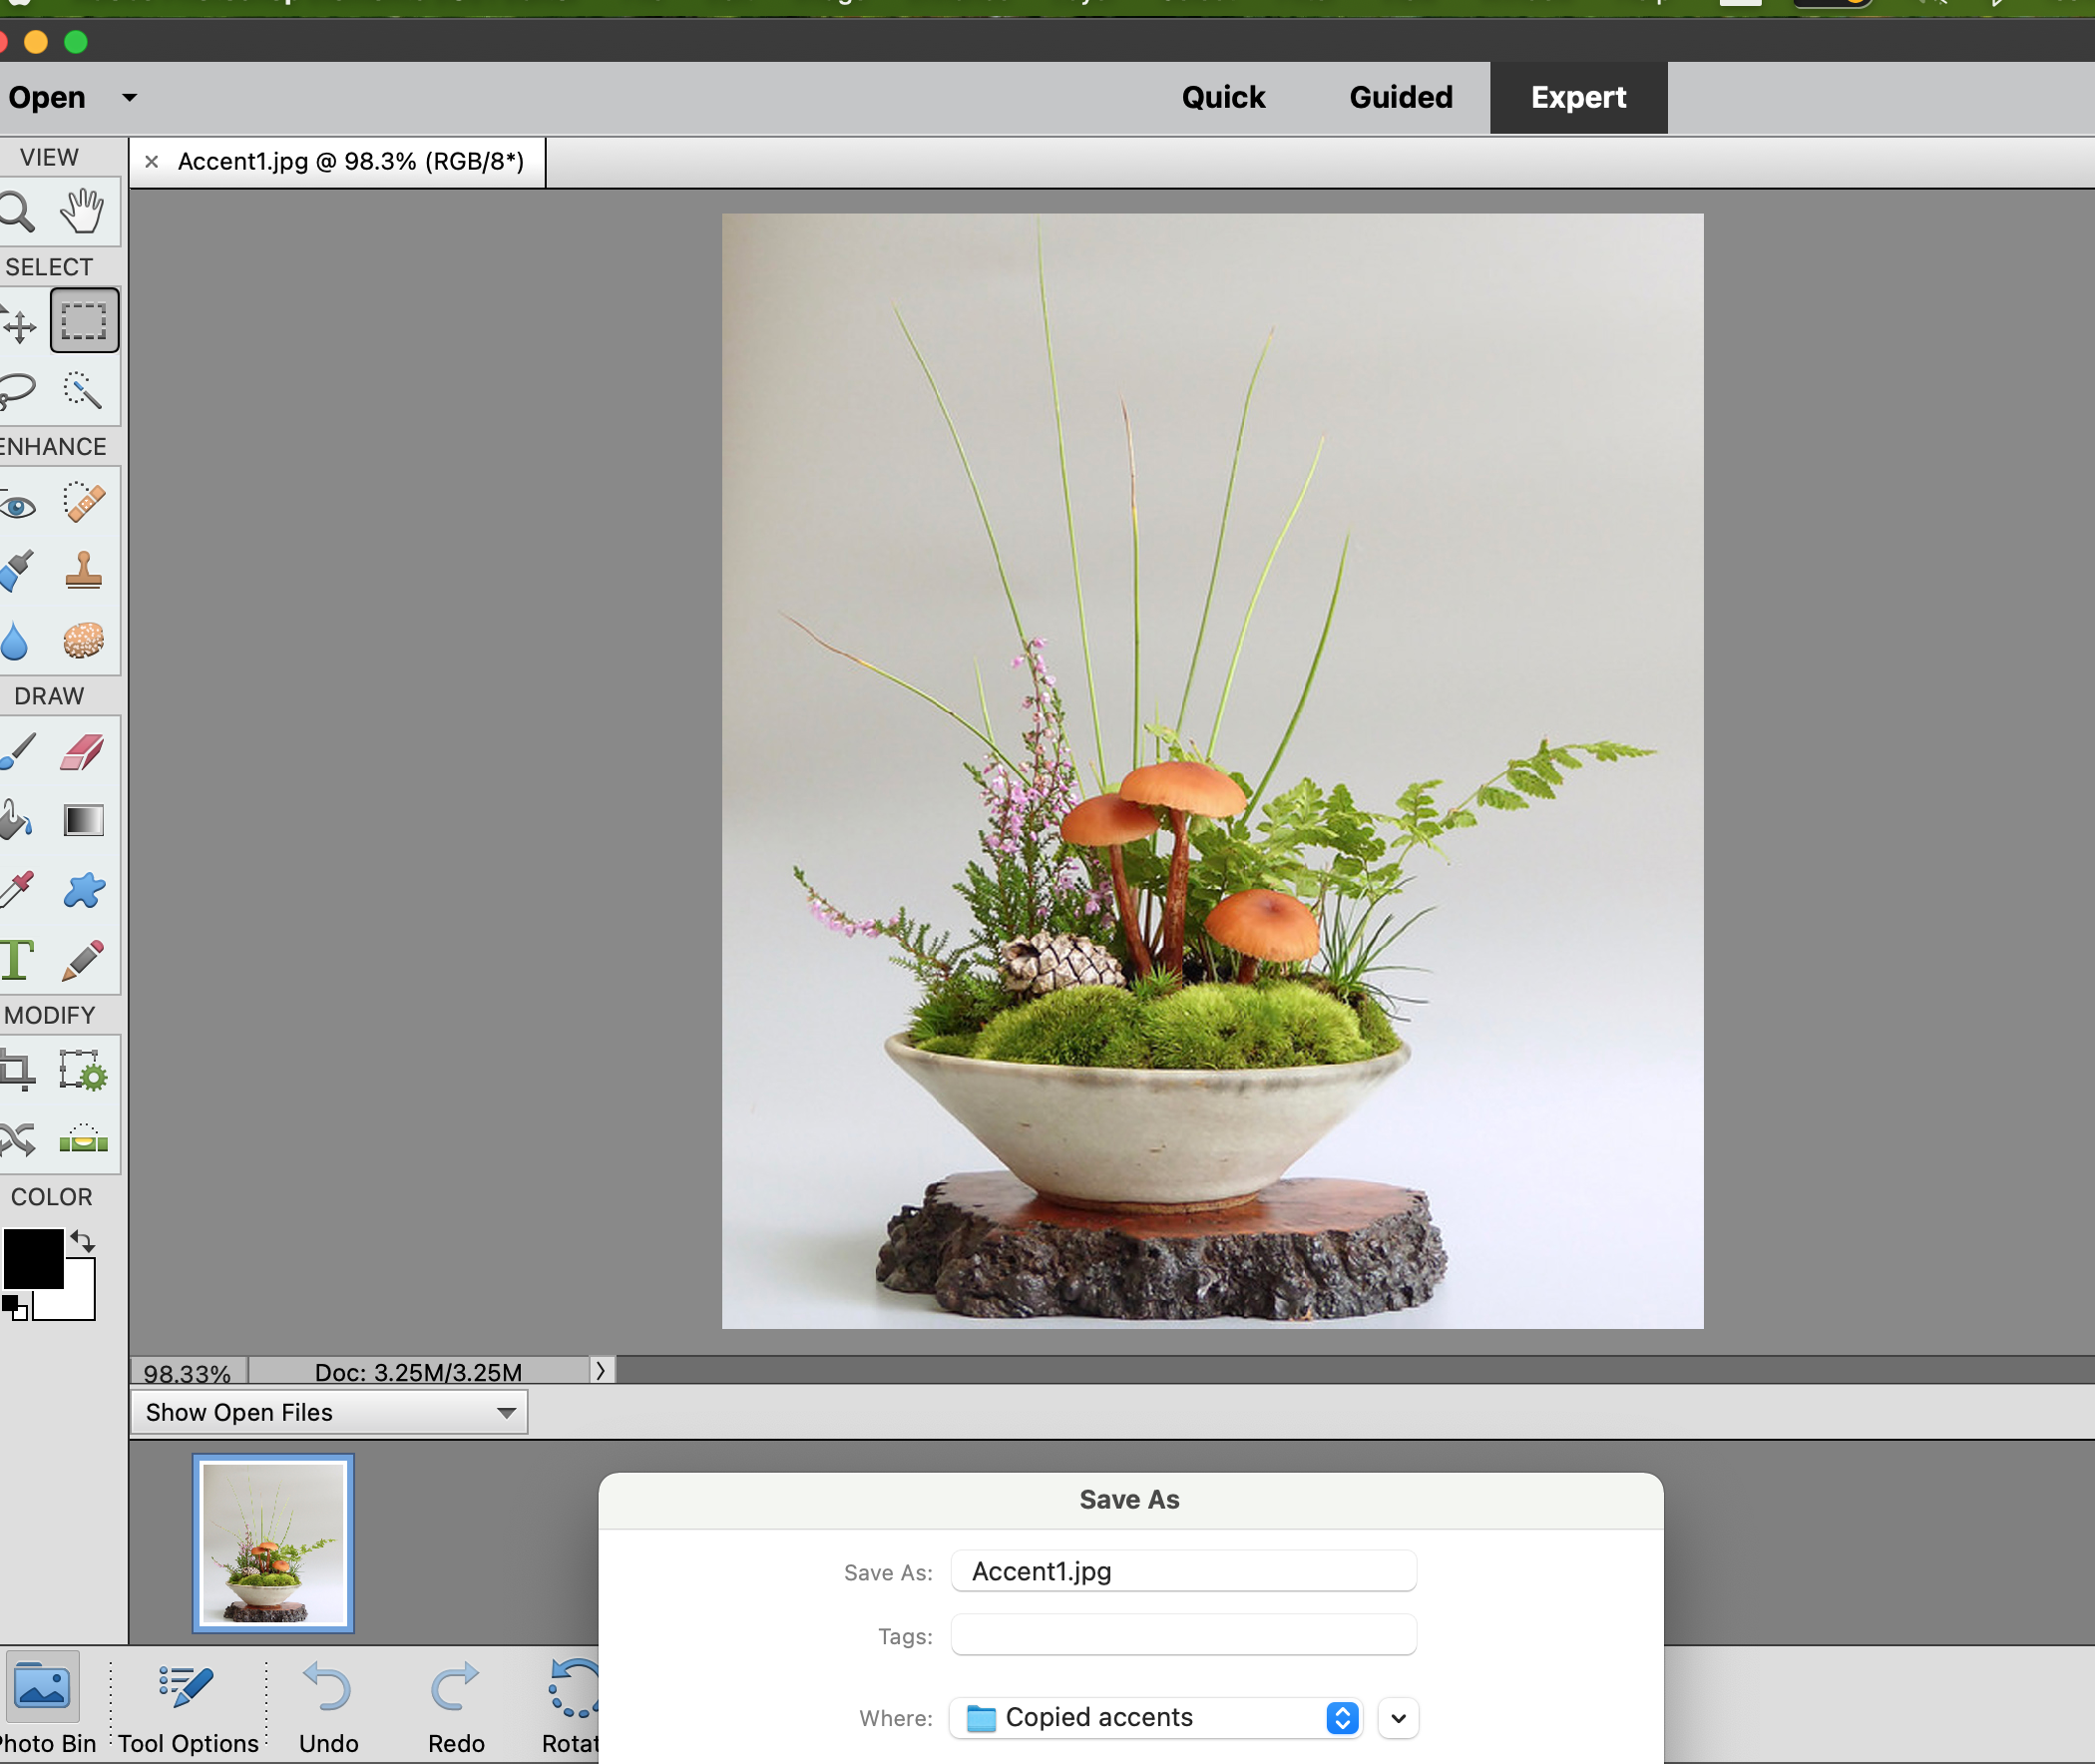Switch to Guided mode tab
The width and height of the screenshot is (2095, 1764).
click(x=1400, y=97)
